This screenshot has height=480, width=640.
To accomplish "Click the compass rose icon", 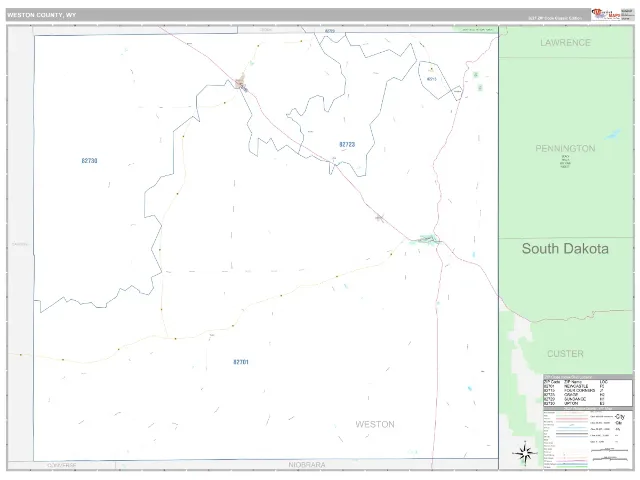I will point(526,453).
